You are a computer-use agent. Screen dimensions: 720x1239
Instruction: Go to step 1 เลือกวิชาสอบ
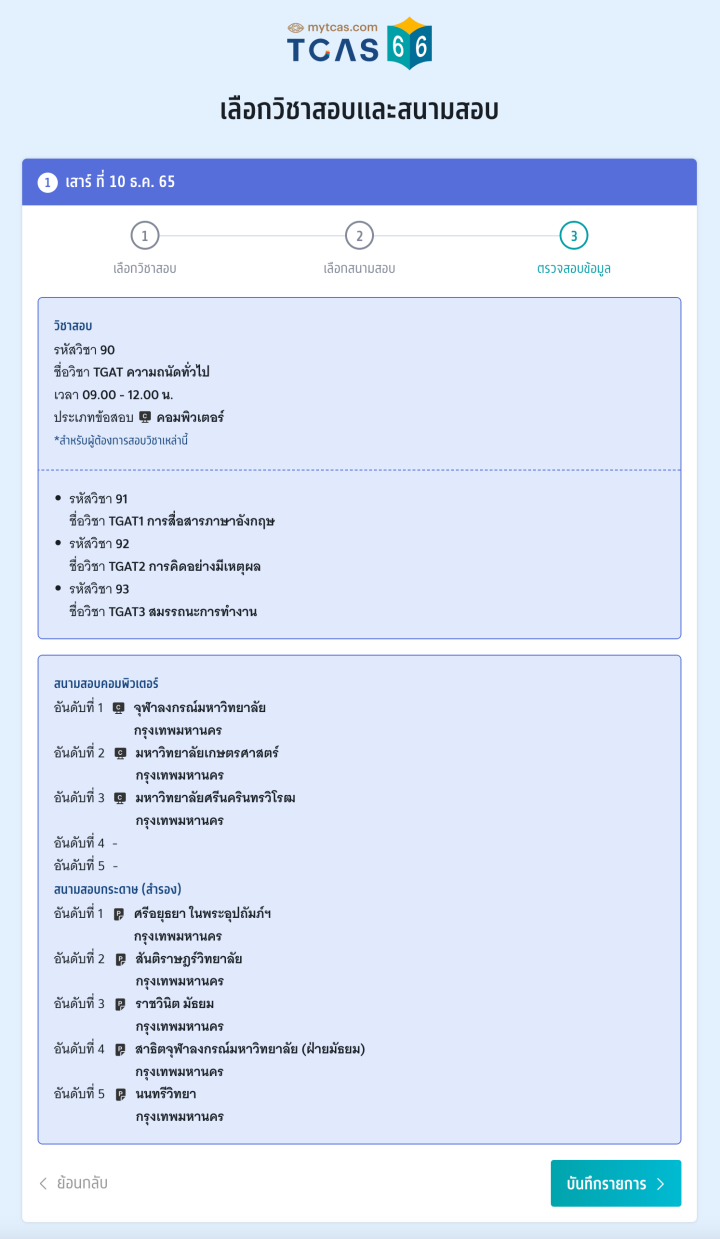pos(145,236)
